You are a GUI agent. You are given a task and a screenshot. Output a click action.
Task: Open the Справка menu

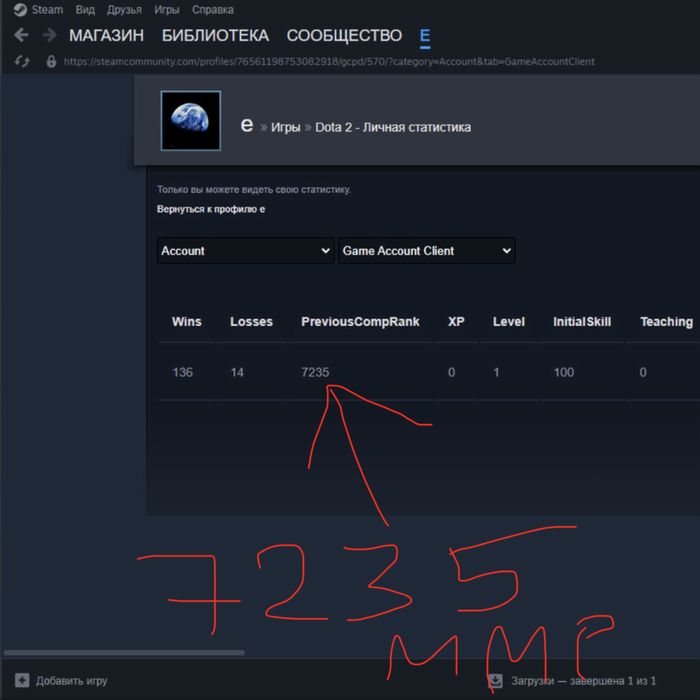tap(212, 9)
